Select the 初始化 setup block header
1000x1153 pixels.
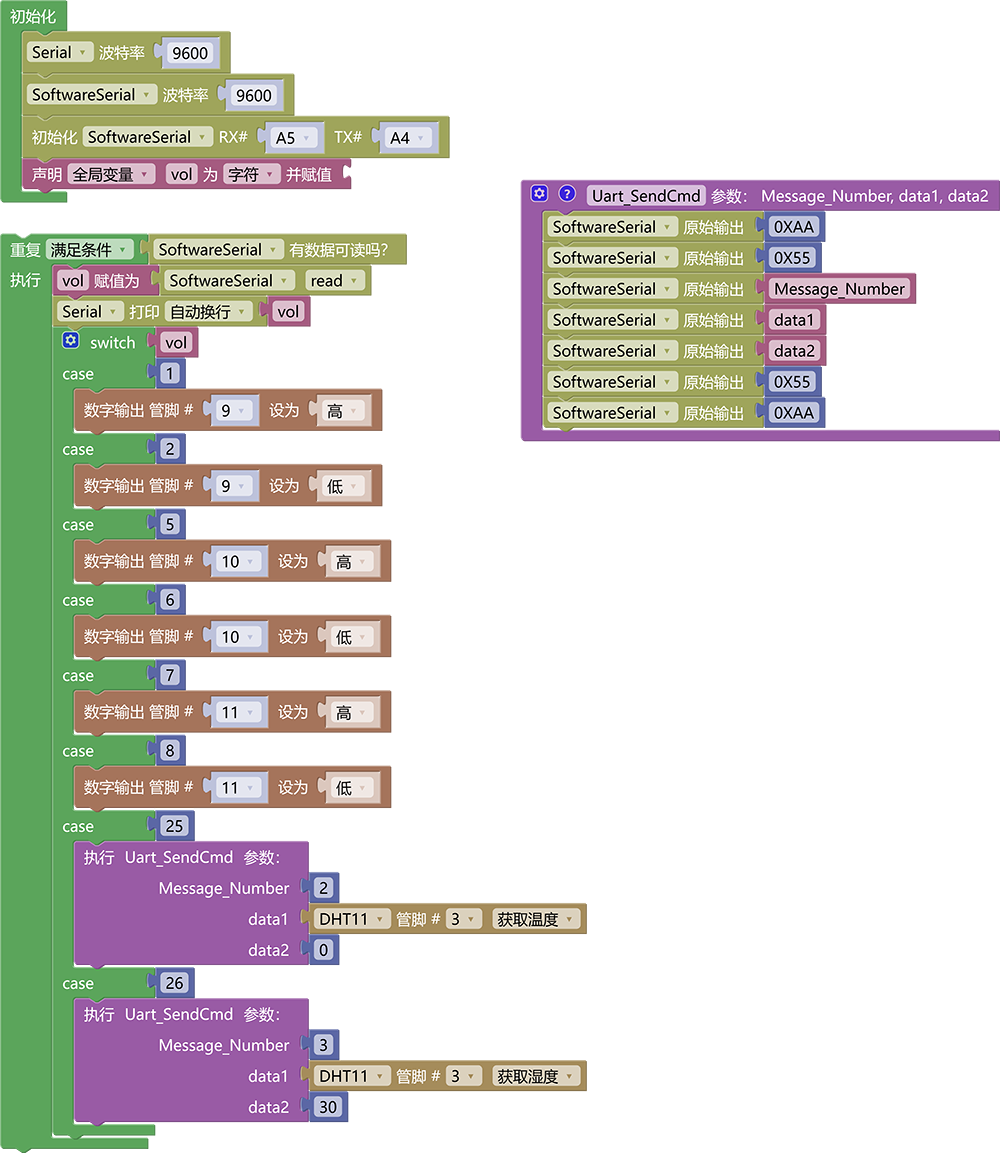click(x=33, y=15)
